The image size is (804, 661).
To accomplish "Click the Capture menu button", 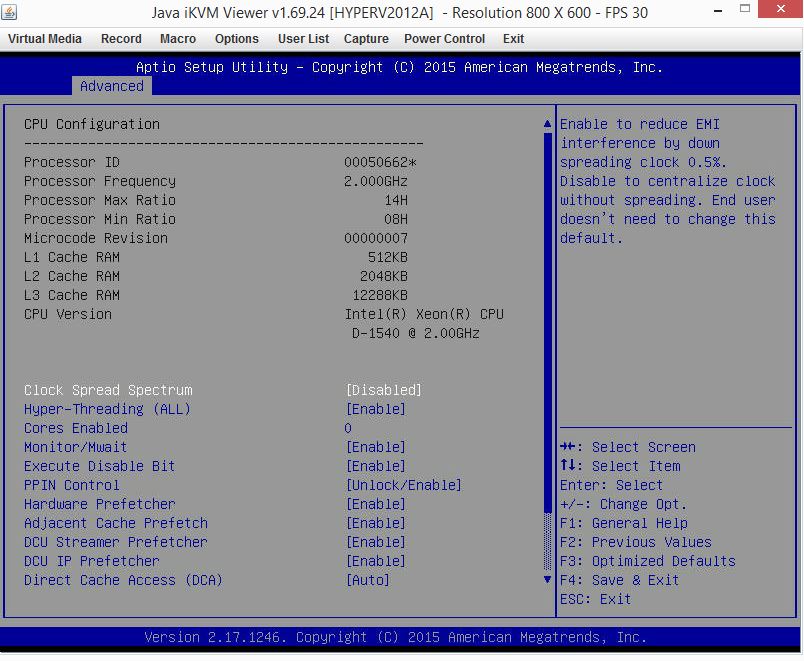I will coord(366,39).
